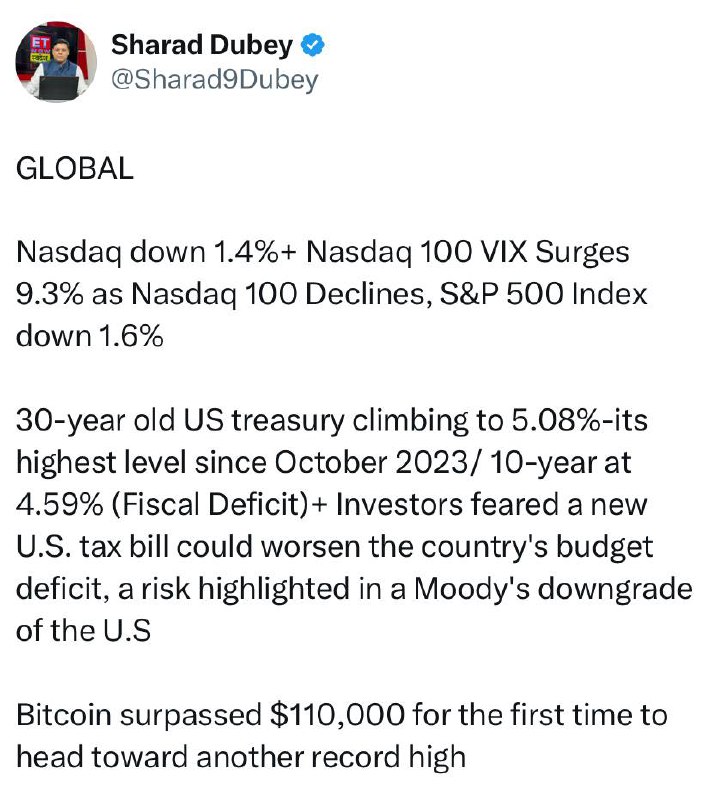
Task: Click the '(Fiscal Deficit)' parenthetical
Action: 210,505
